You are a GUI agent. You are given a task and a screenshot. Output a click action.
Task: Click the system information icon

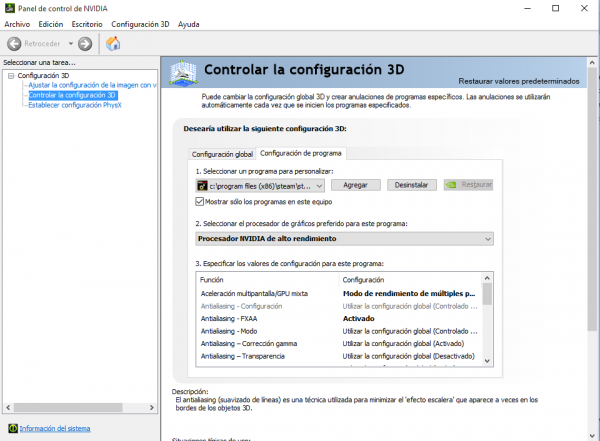pyautogui.click(x=13, y=428)
